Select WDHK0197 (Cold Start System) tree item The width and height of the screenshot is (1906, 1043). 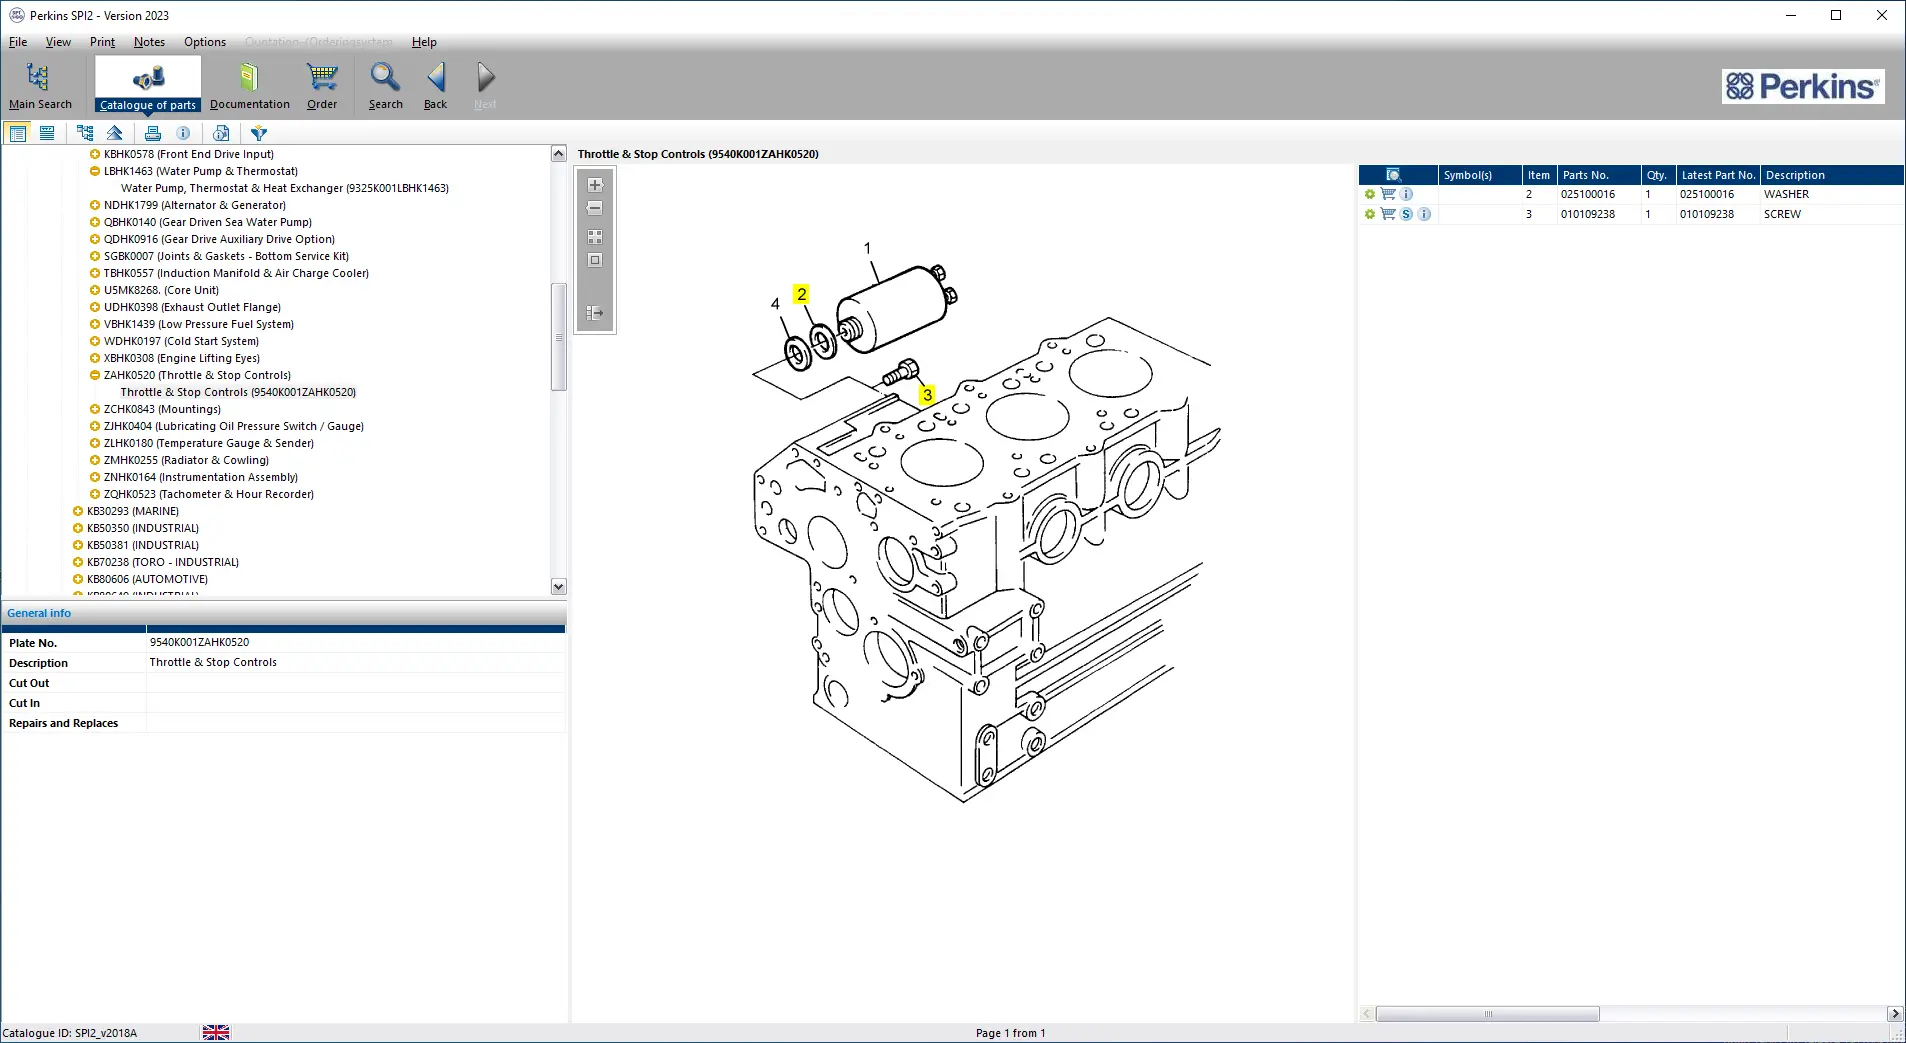181,341
